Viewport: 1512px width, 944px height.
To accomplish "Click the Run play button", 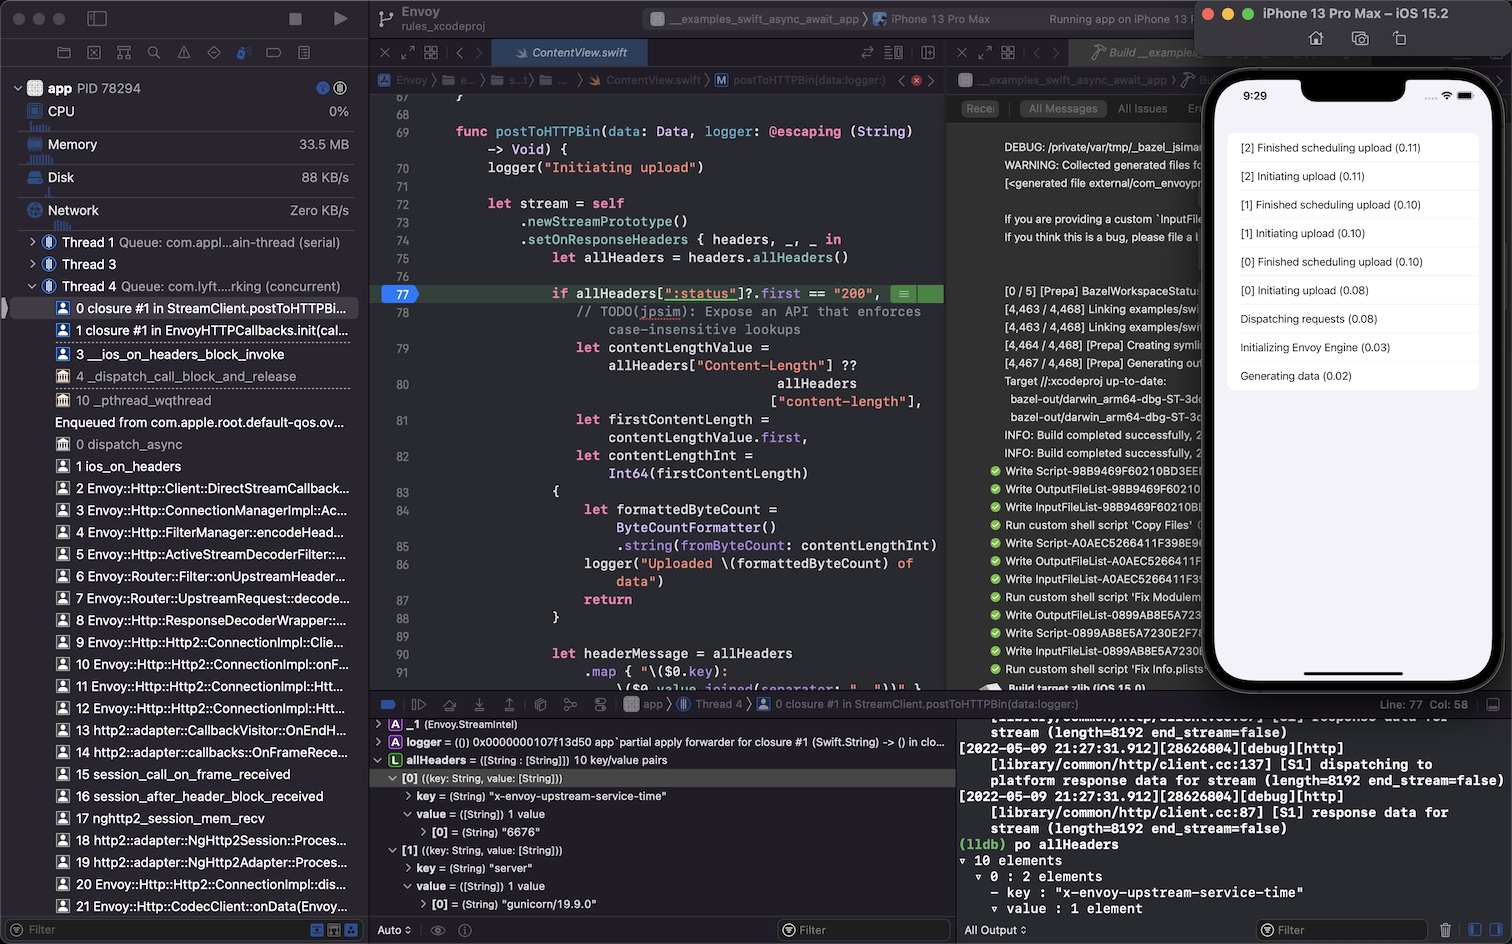I will click(x=340, y=19).
